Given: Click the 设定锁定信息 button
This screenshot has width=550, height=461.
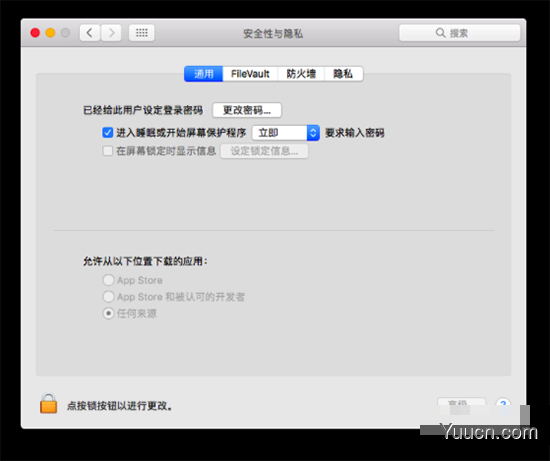Looking at the screenshot, I should (x=264, y=151).
